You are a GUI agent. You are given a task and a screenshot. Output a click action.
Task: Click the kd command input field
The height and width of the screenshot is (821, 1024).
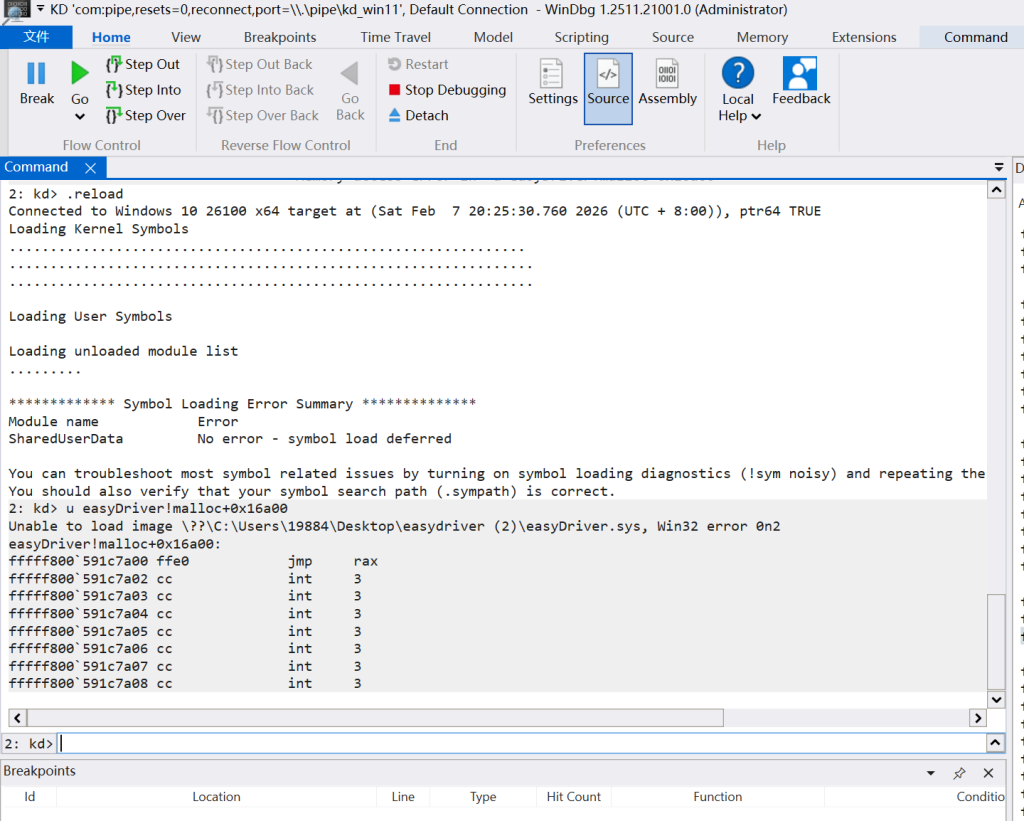coord(520,744)
